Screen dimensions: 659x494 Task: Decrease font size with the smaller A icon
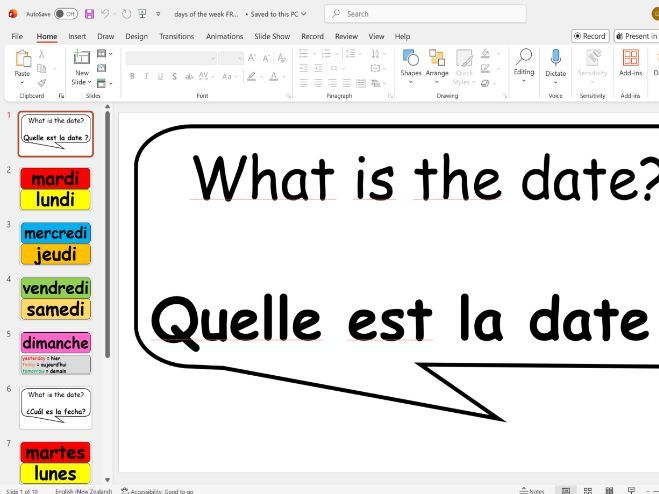[x=266, y=58]
